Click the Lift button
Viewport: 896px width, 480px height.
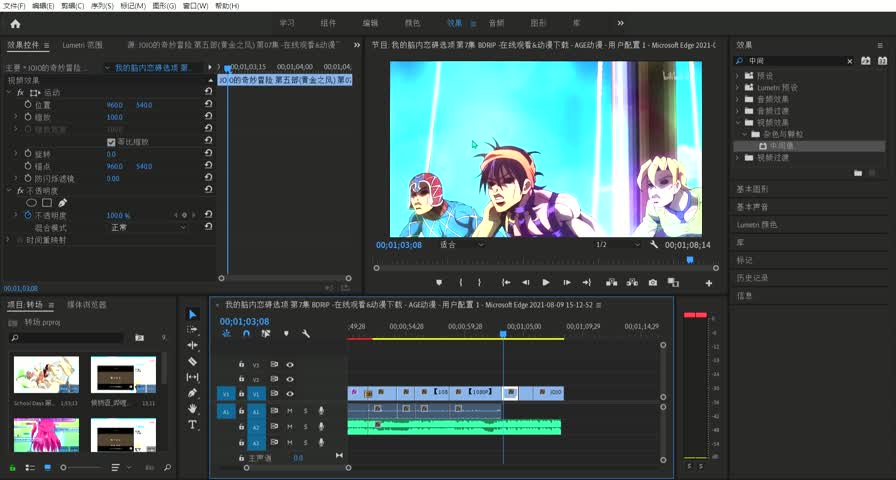(x=611, y=282)
